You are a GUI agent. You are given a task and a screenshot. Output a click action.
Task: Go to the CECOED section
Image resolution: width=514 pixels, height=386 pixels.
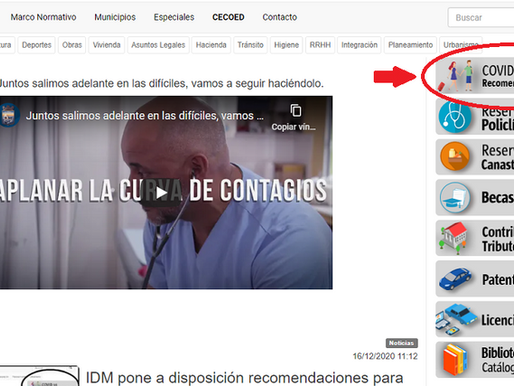click(228, 17)
